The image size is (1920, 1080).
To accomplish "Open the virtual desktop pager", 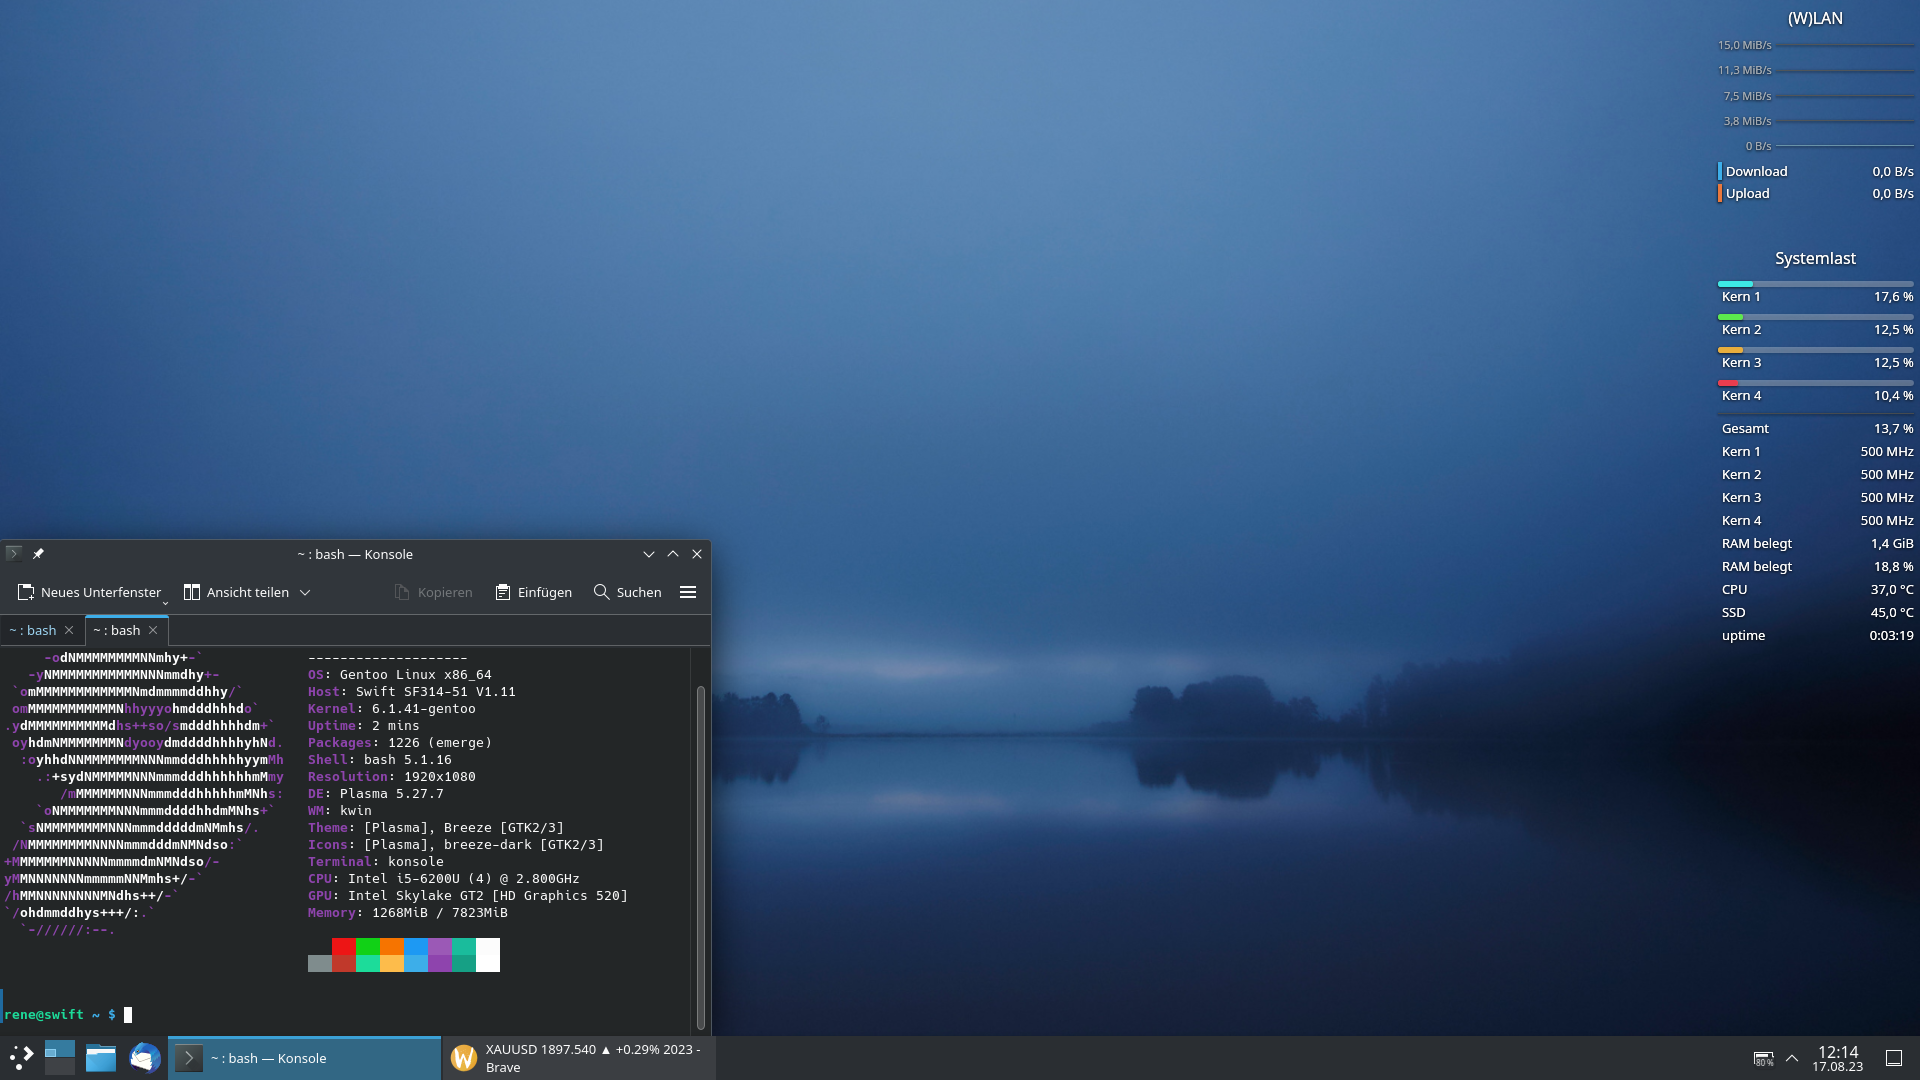I will coord(60,1058).
